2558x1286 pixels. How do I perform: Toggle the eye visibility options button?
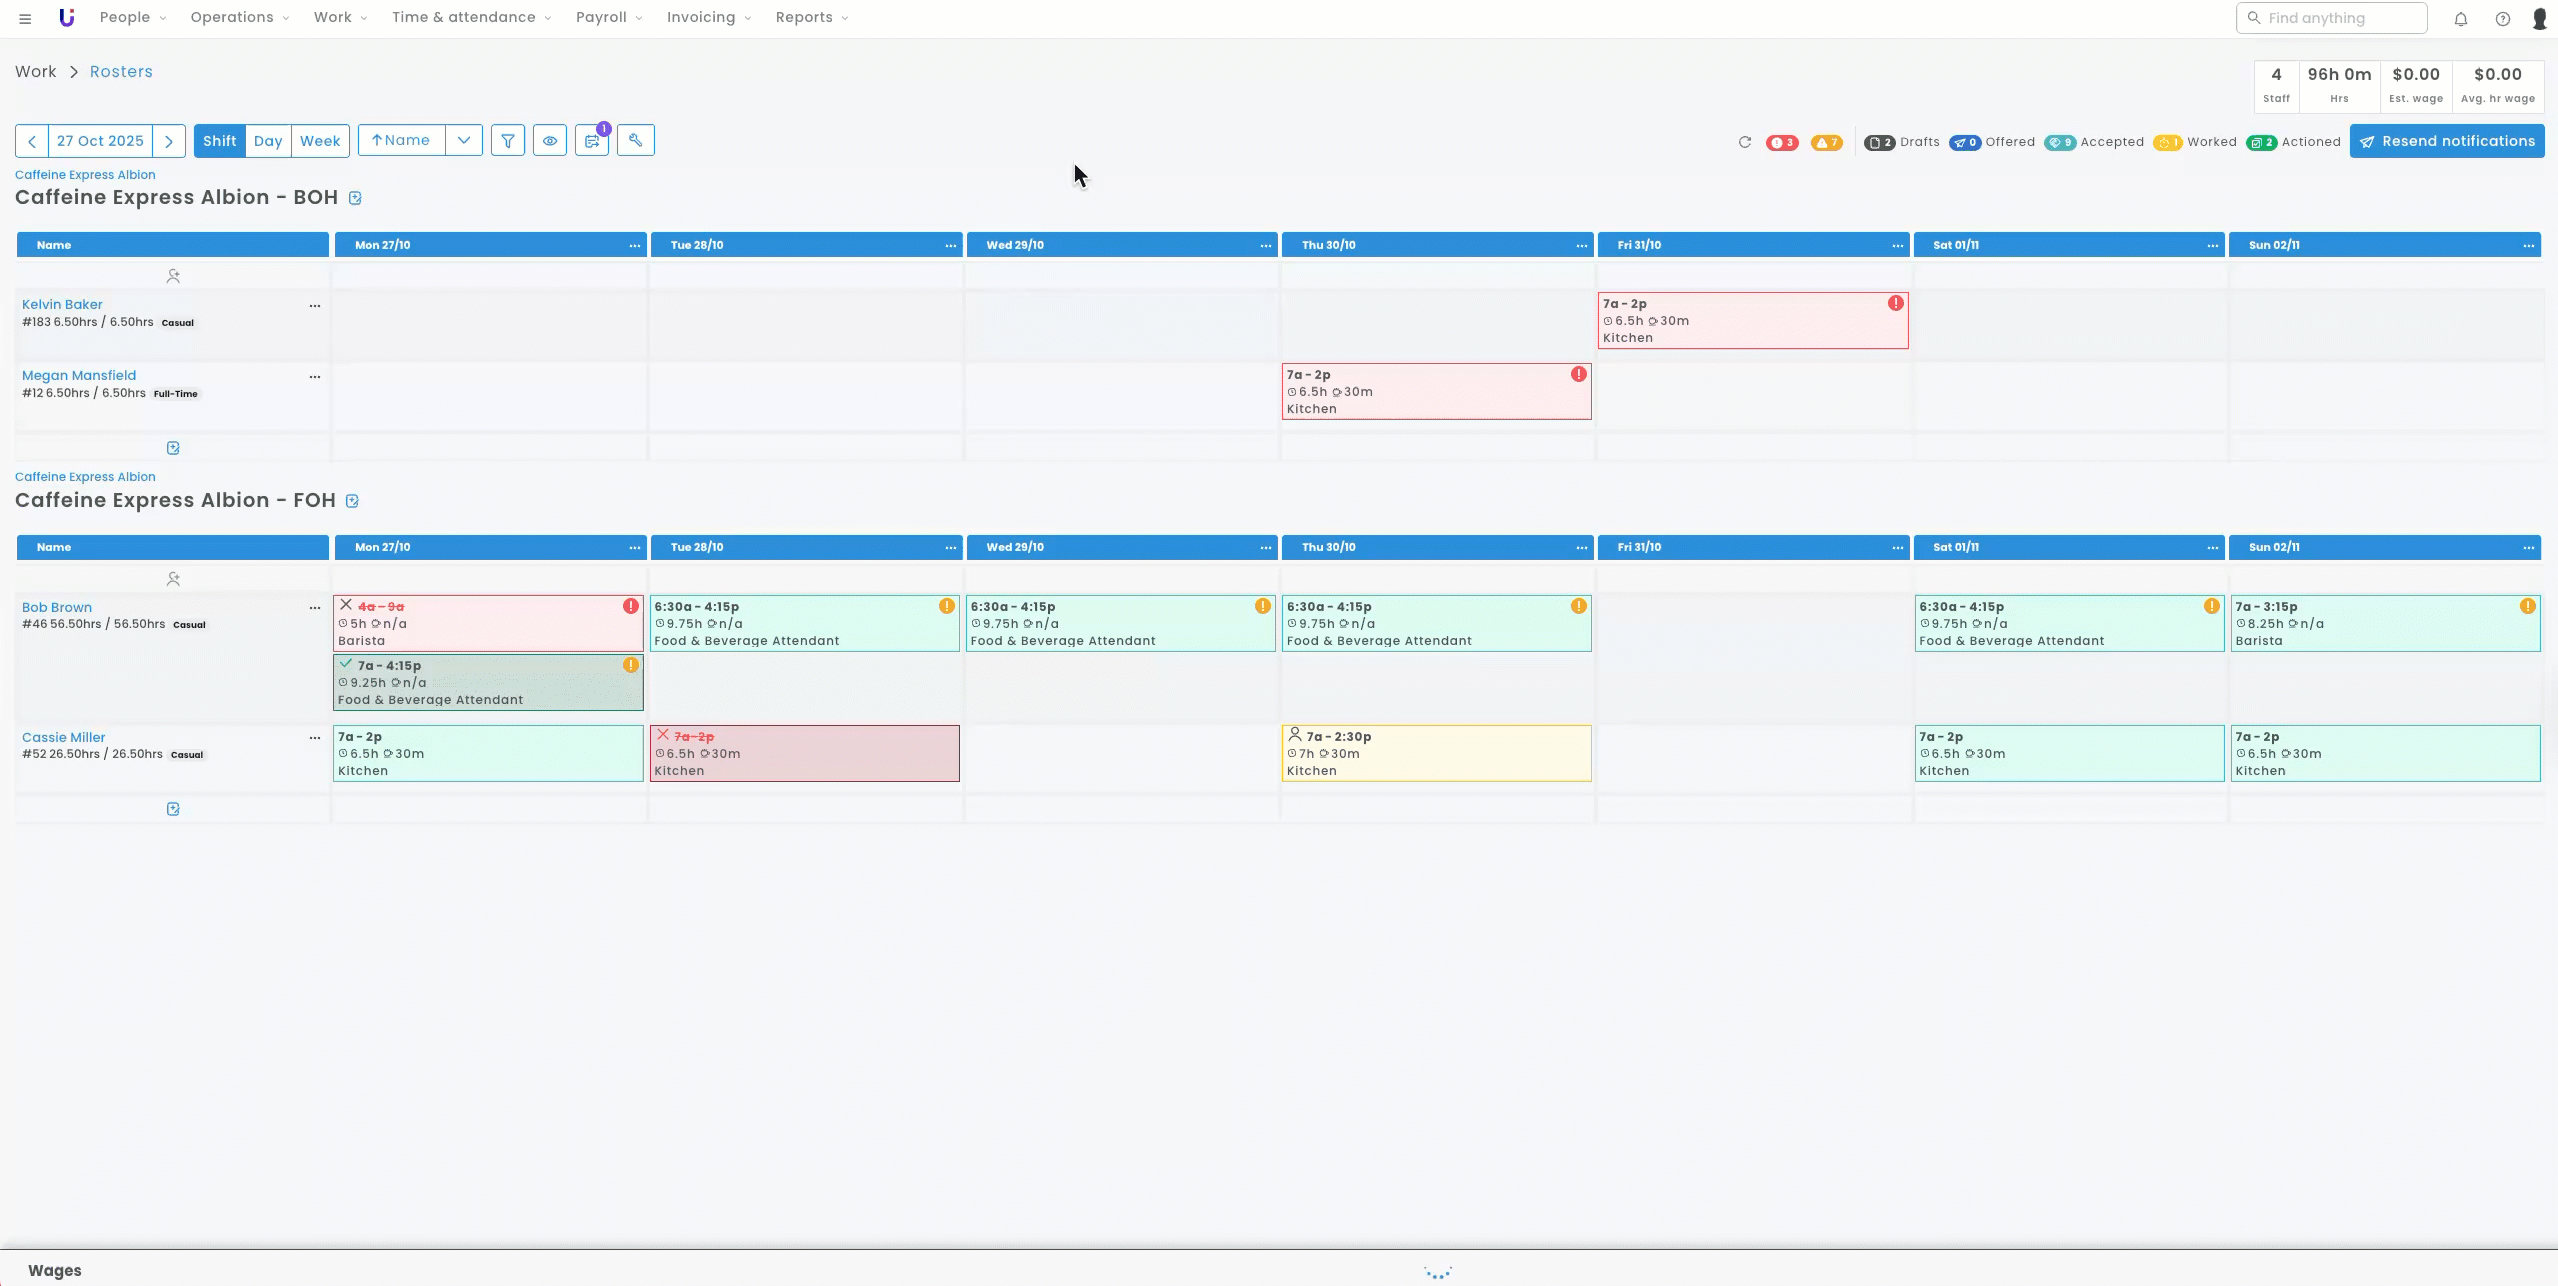pos(550,141)
